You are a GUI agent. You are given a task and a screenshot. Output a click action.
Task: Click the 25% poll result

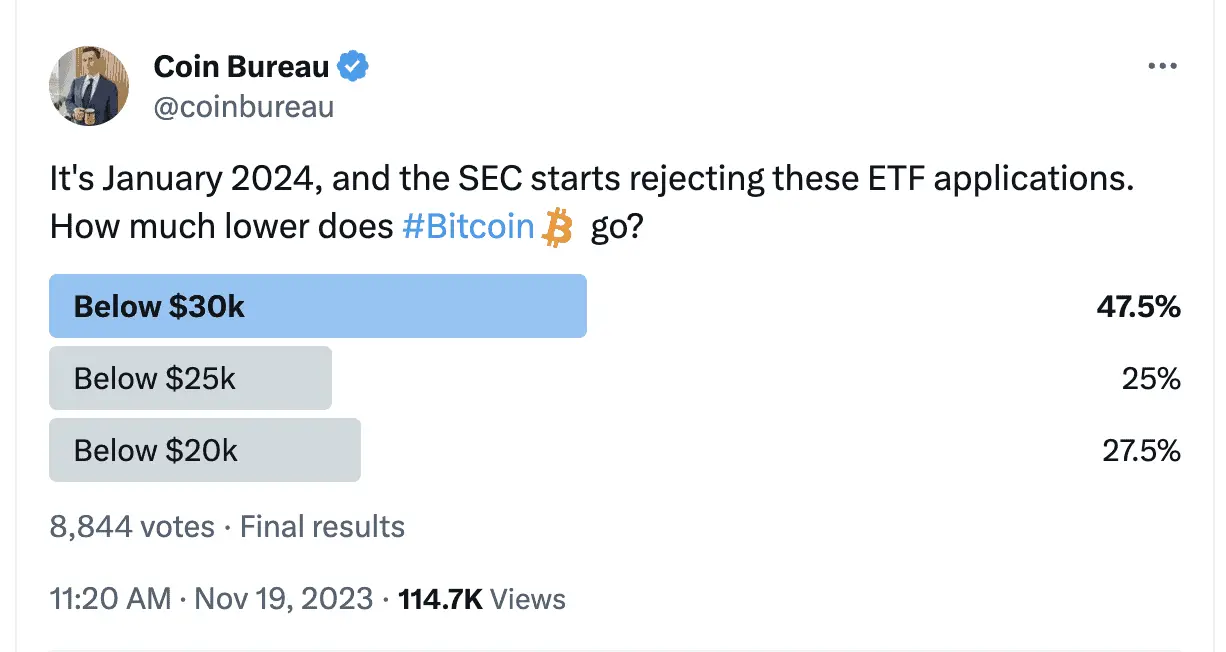(1151, 378)
